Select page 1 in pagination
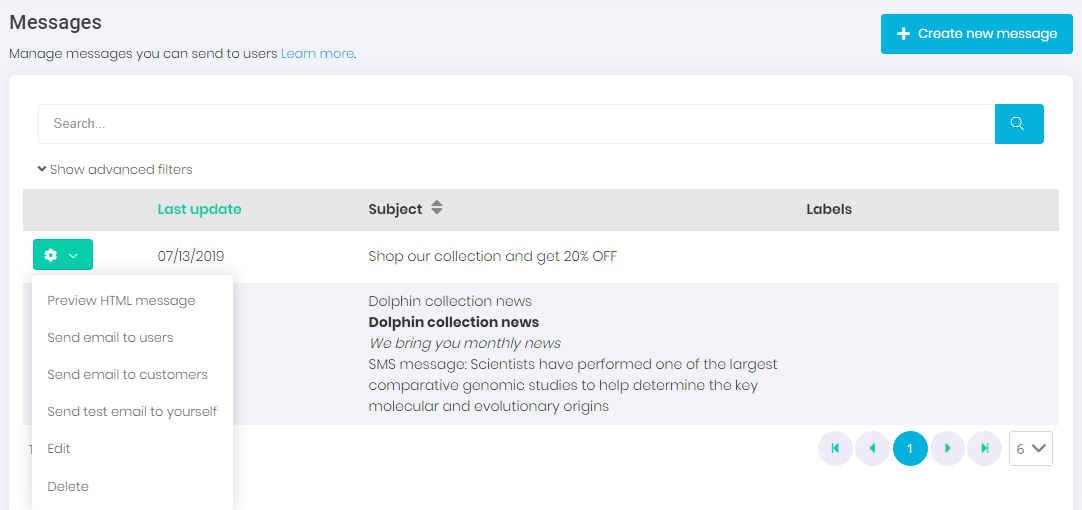1082x510 pixels. coord(910,449)
